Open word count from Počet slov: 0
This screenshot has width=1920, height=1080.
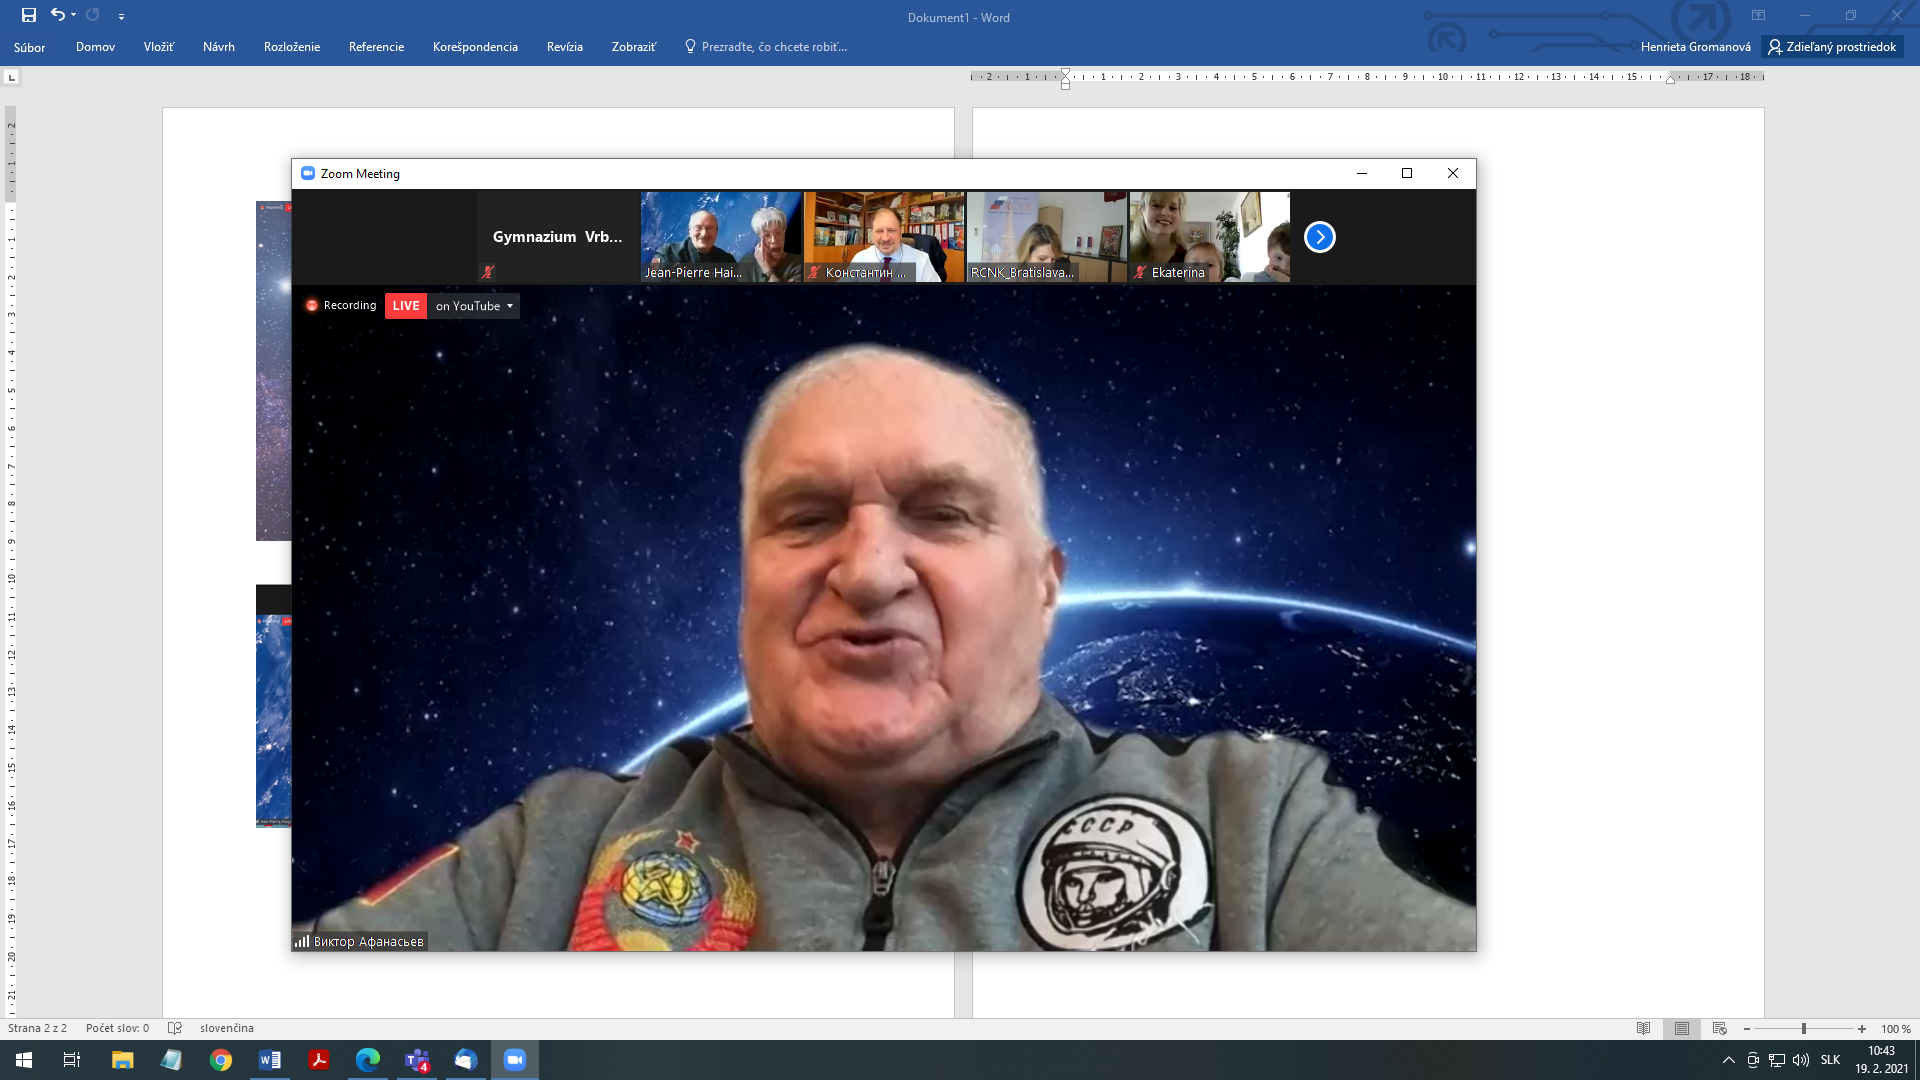point(117,1028)
